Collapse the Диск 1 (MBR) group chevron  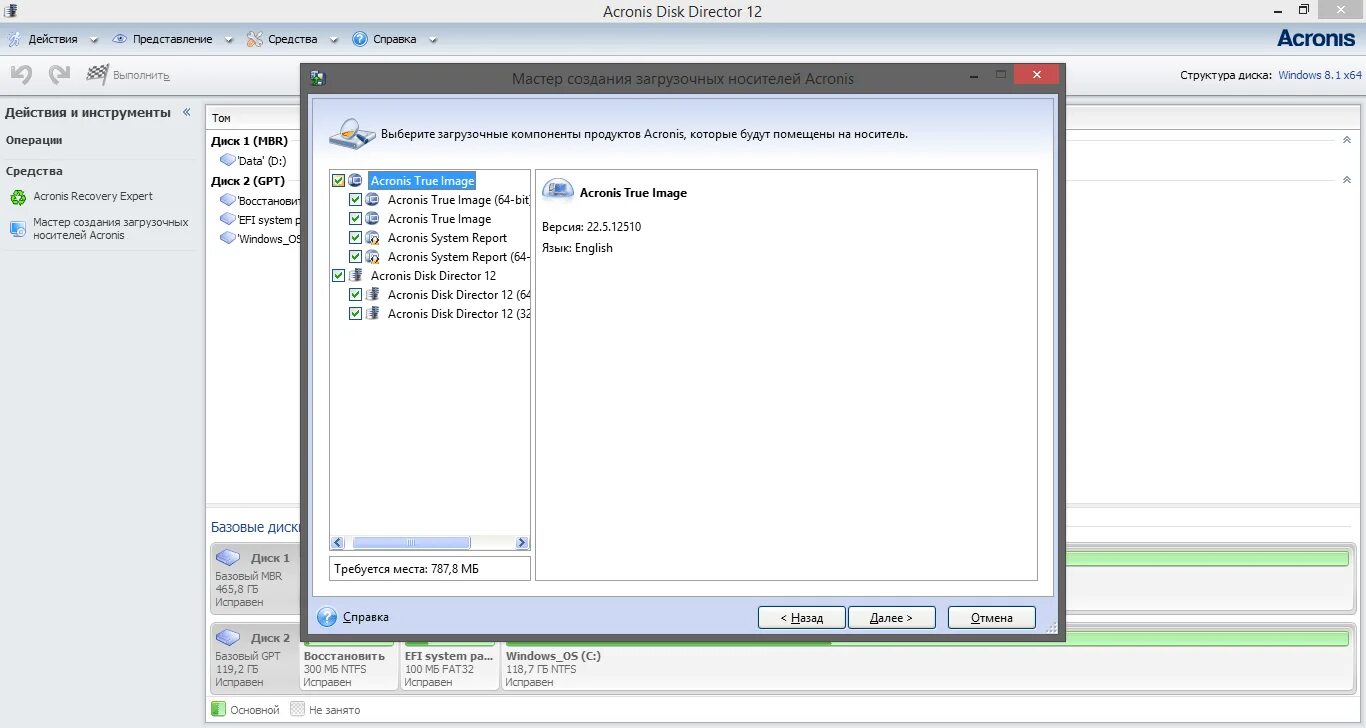(1347, 141)
